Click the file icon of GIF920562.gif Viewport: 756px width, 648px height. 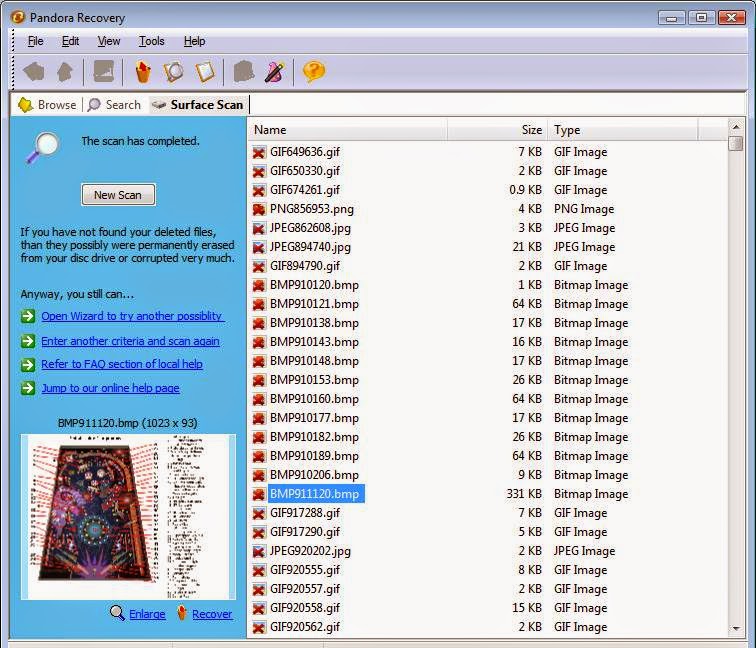(259, 627)
